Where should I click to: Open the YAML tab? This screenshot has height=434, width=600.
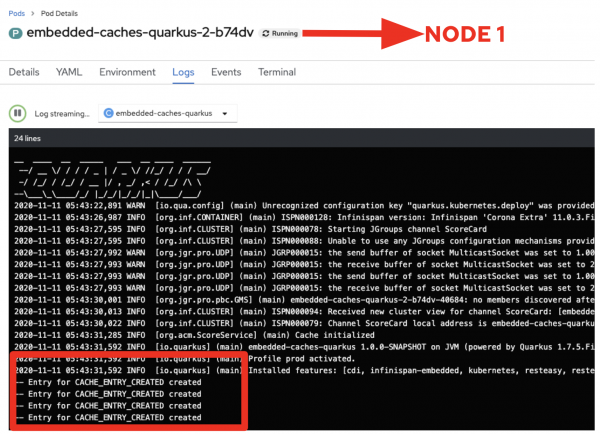coord(70,73)
